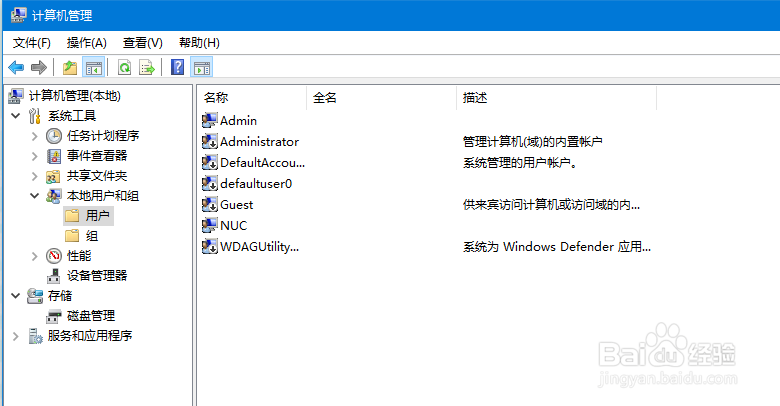Collapse the 本地用户和组 node
Viewport: 780px width, 406px height.
click(x=35, y=196)
